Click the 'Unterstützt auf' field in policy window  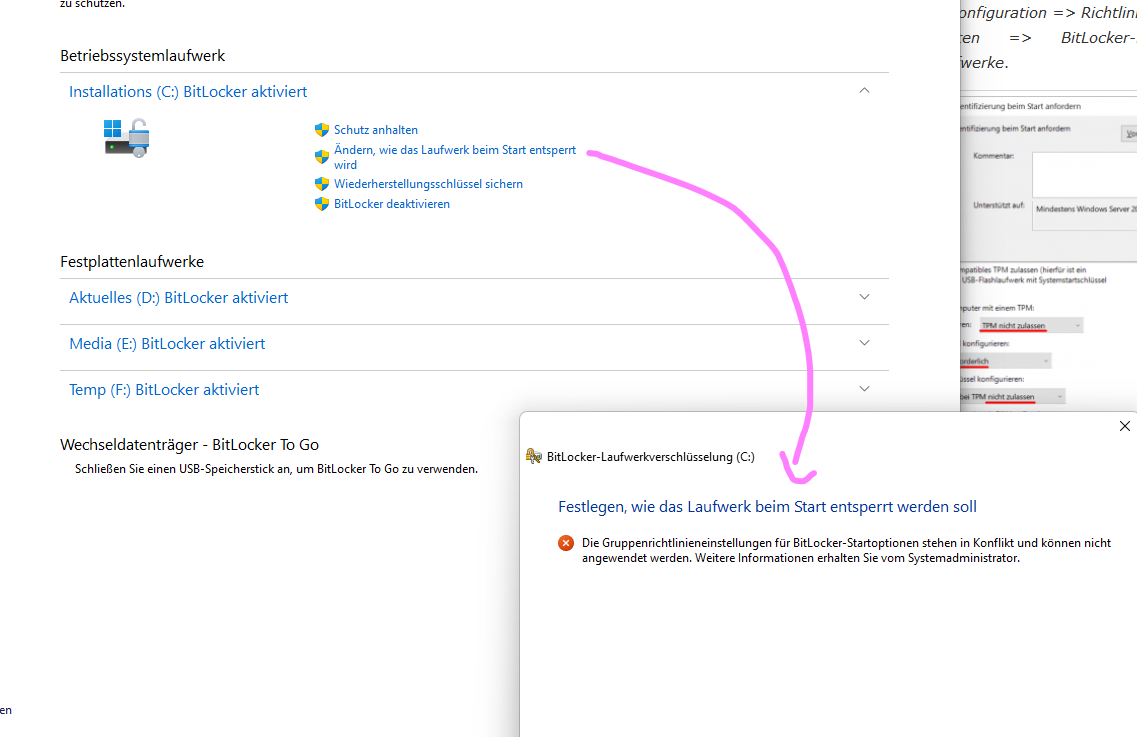pos(1084,216)
